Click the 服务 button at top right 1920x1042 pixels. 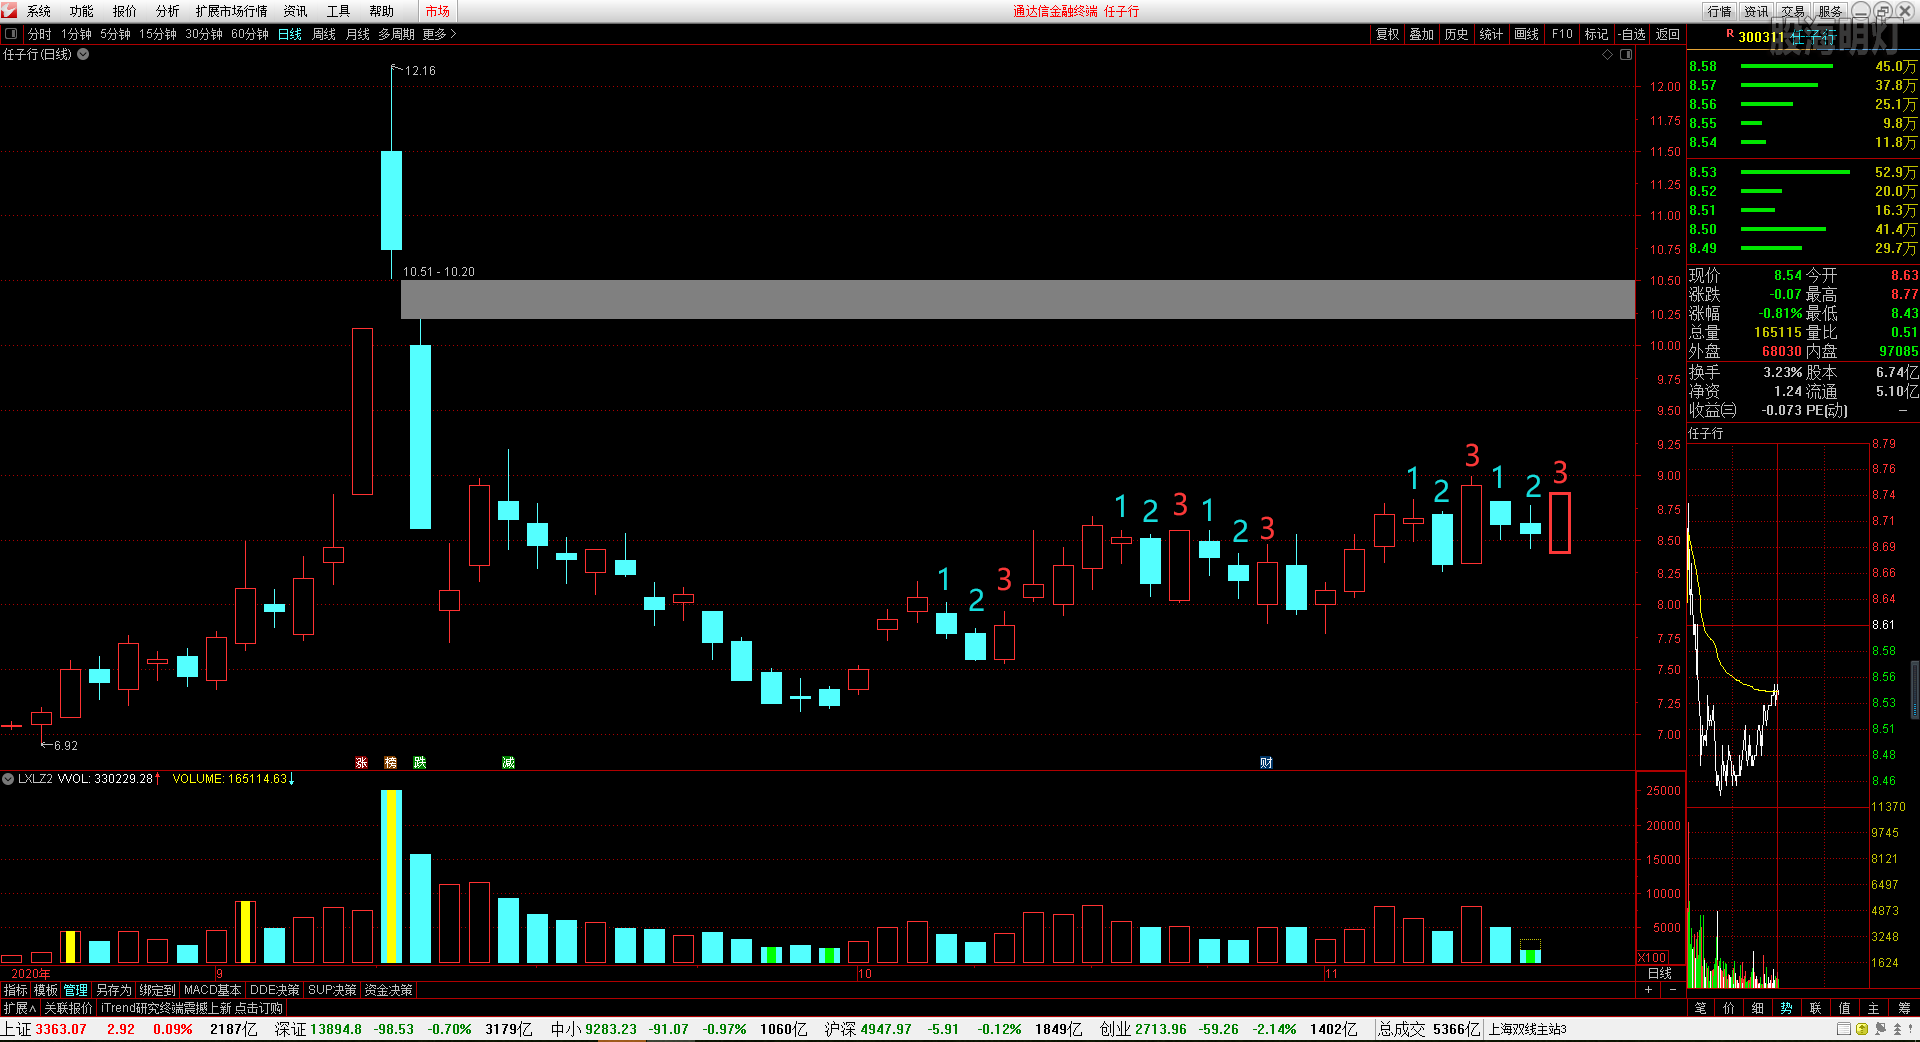(x=1830, y=11)
